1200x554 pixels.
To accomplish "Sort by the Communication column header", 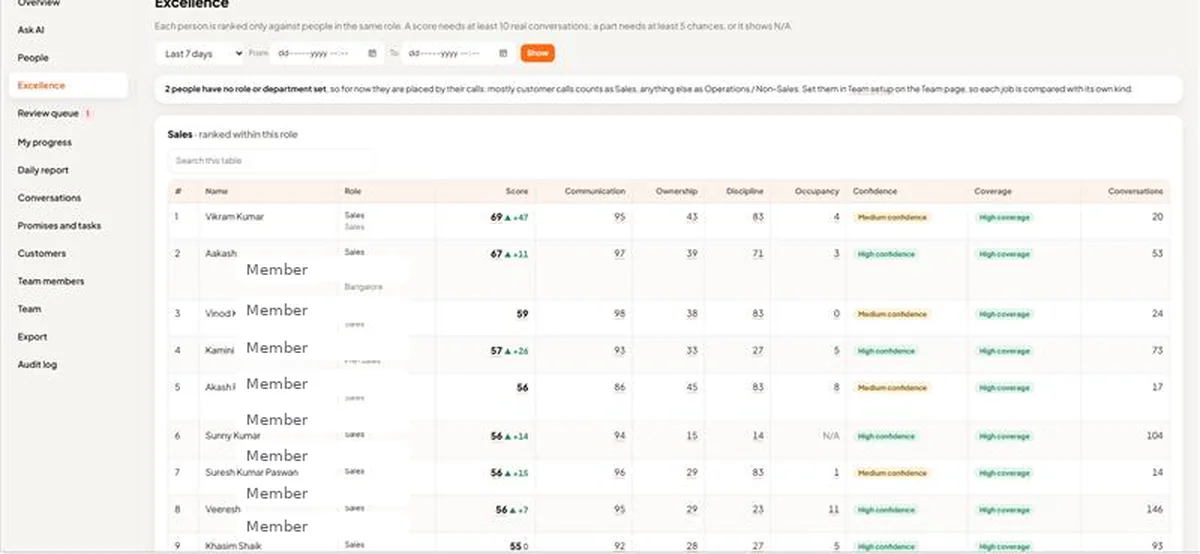I will [595, 191].
